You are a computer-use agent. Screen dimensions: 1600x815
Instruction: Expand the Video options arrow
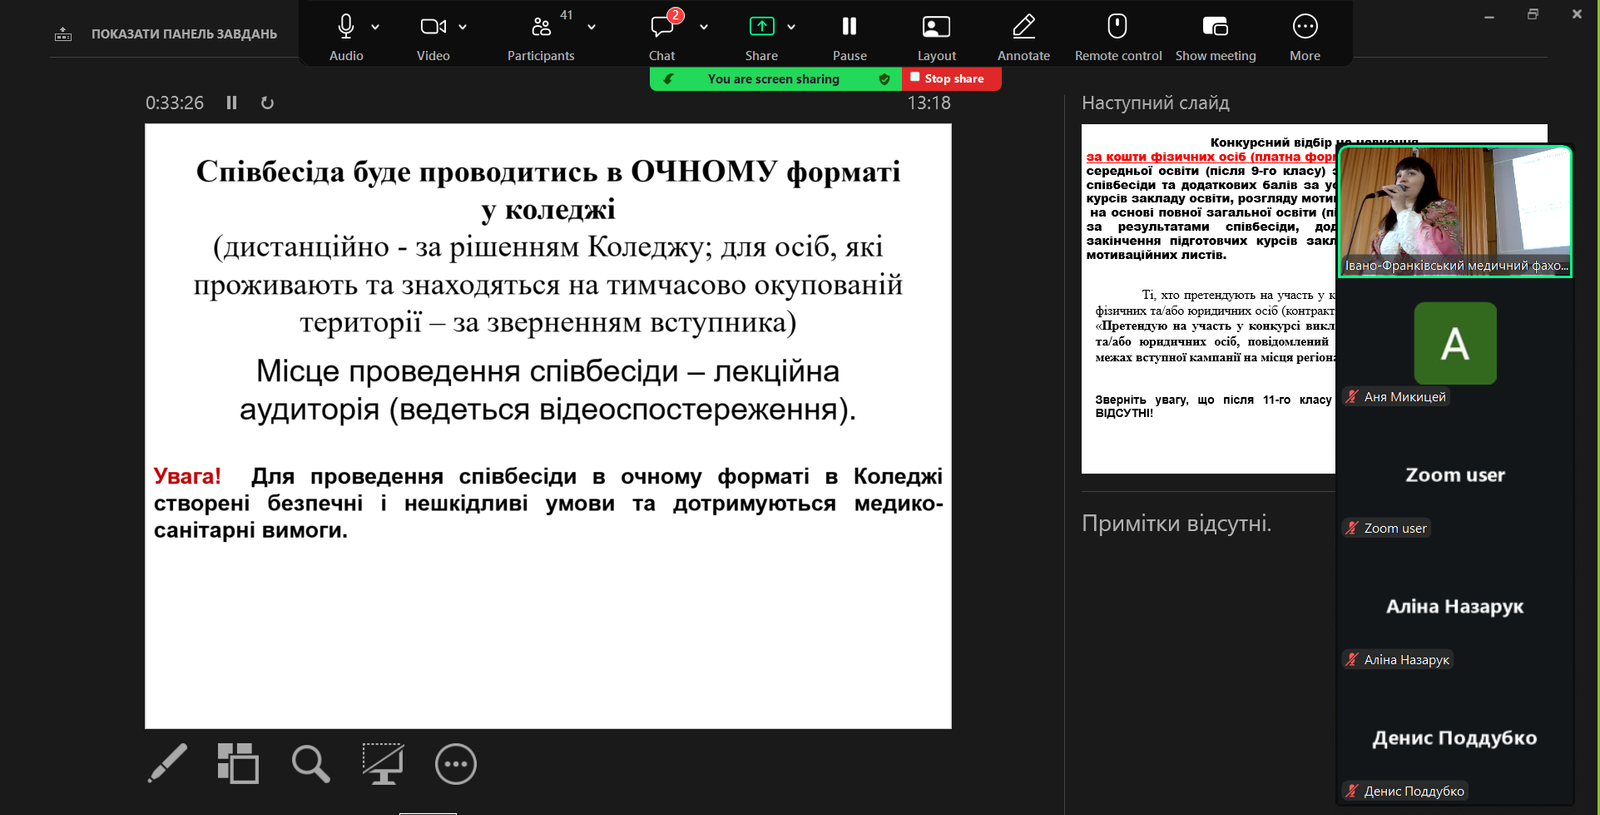coord(463,27)
